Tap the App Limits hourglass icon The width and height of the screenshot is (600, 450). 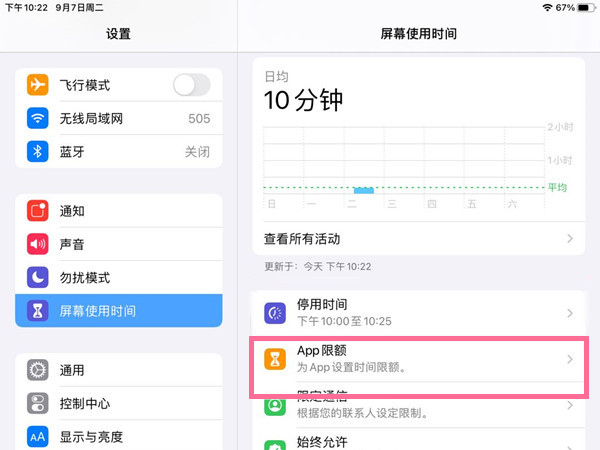click(275, 359)
